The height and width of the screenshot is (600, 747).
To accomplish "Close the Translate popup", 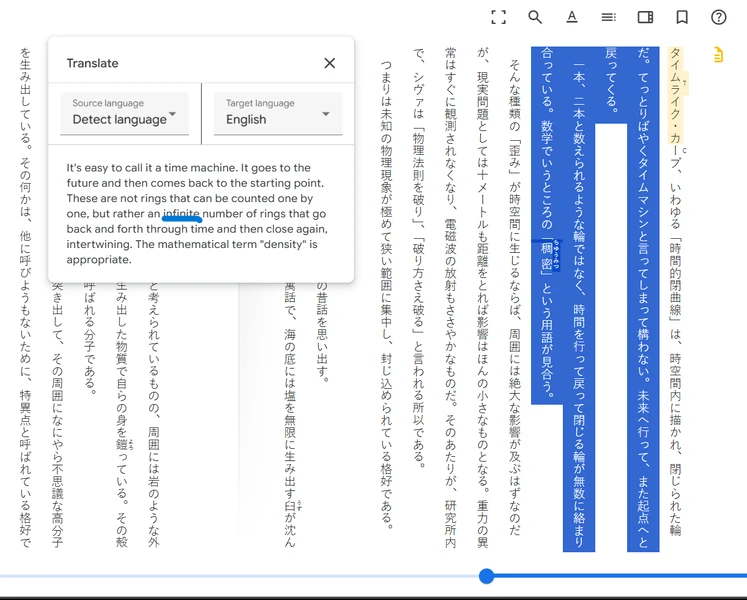I will click(x=330, y=63).
